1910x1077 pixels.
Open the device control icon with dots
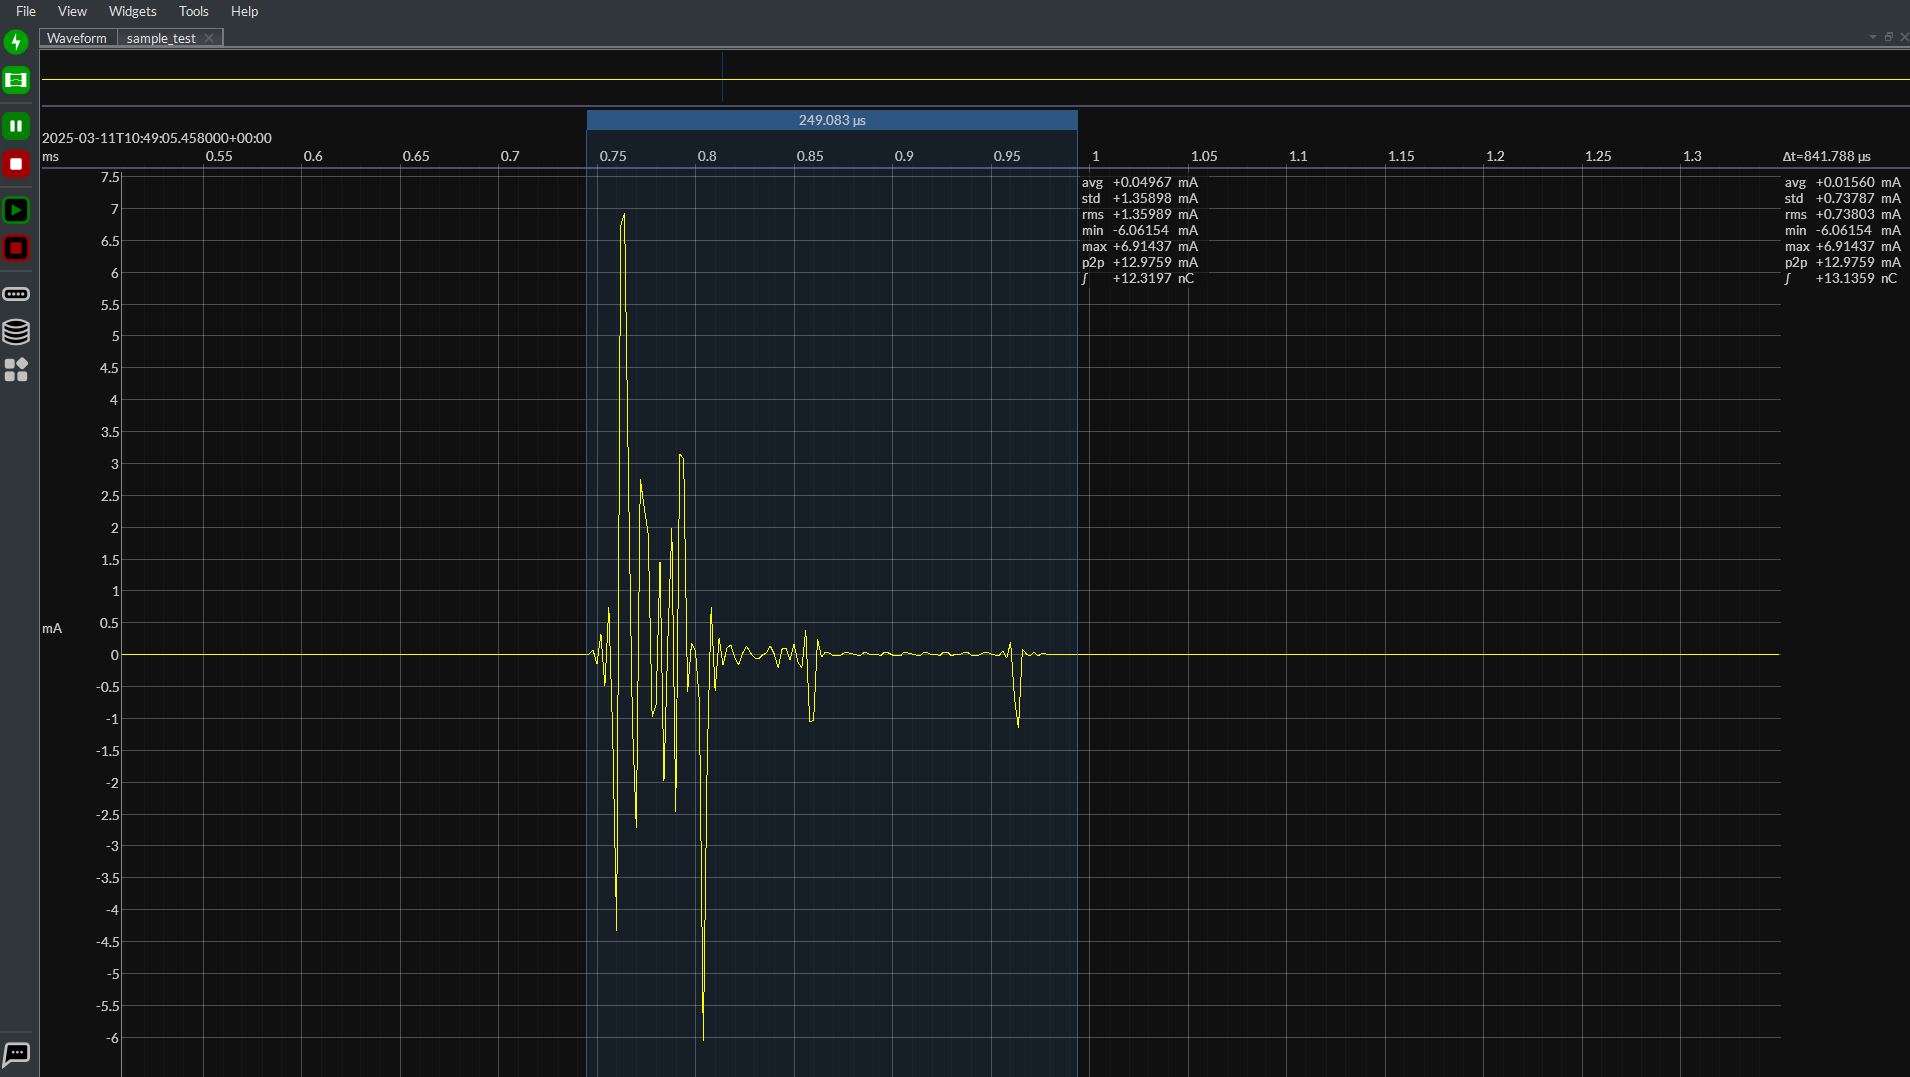coord(16,294)
